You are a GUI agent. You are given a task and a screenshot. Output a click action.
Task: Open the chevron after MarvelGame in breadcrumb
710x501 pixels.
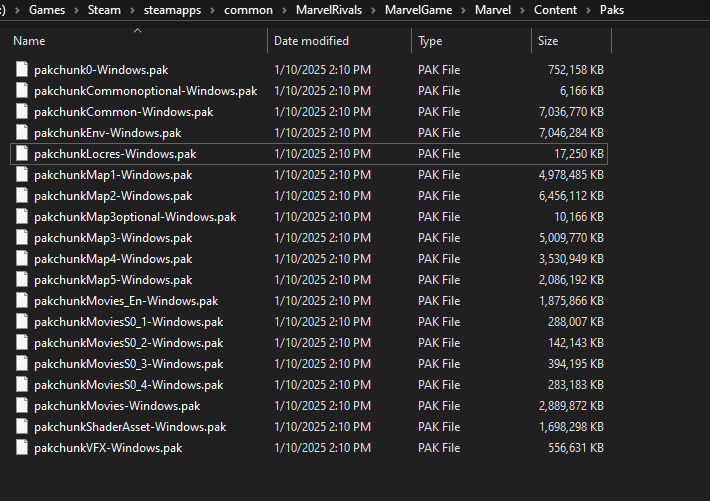tap(463, 10)
